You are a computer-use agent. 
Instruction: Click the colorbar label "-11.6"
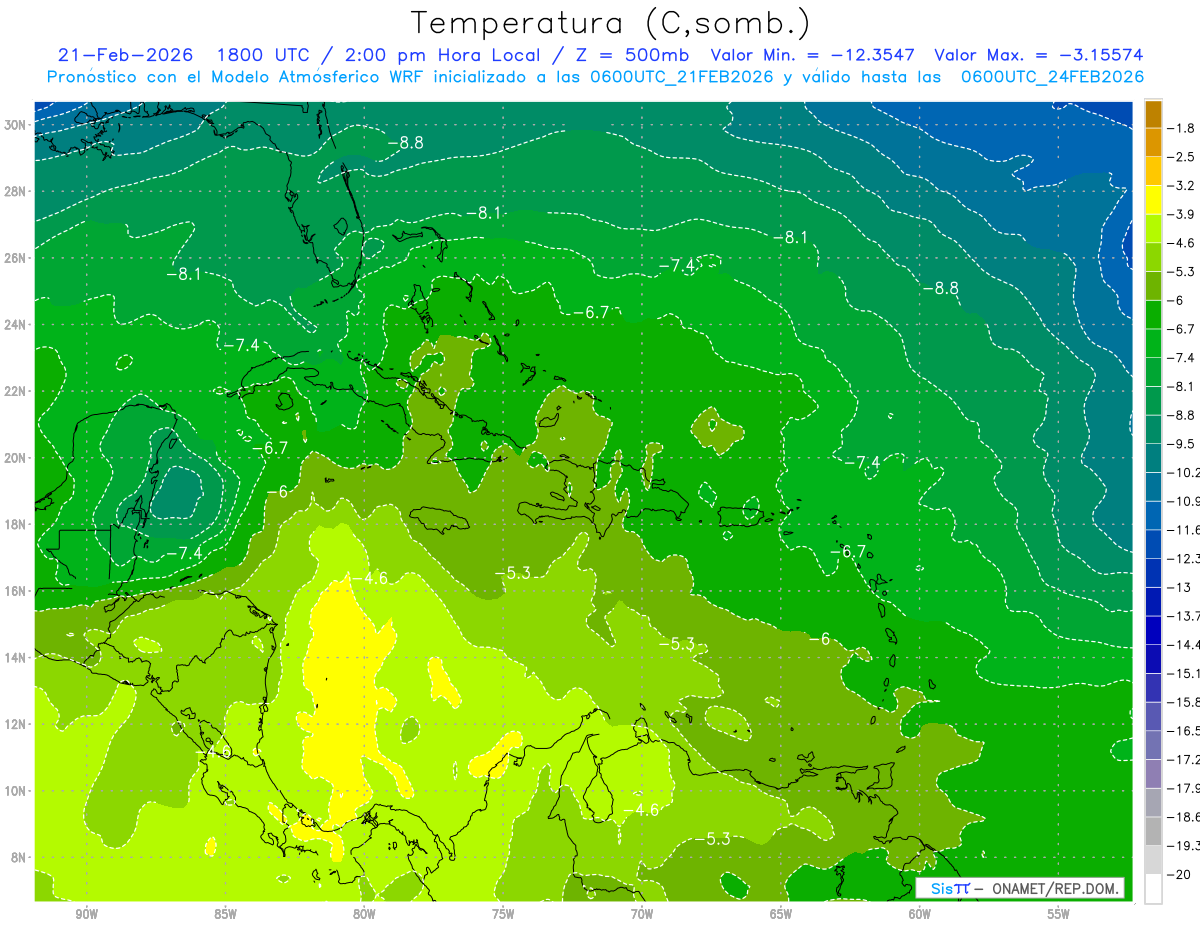[x=1184, y=530]
